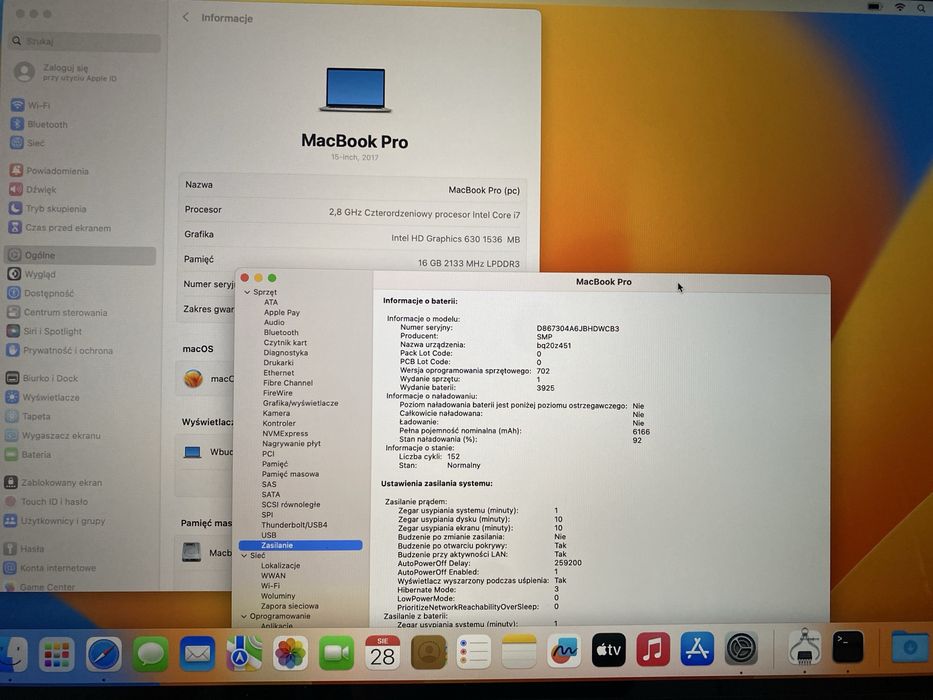Launch Freeform from the Dock
Viewport: 933px width, 700px height.
[563, 651]
